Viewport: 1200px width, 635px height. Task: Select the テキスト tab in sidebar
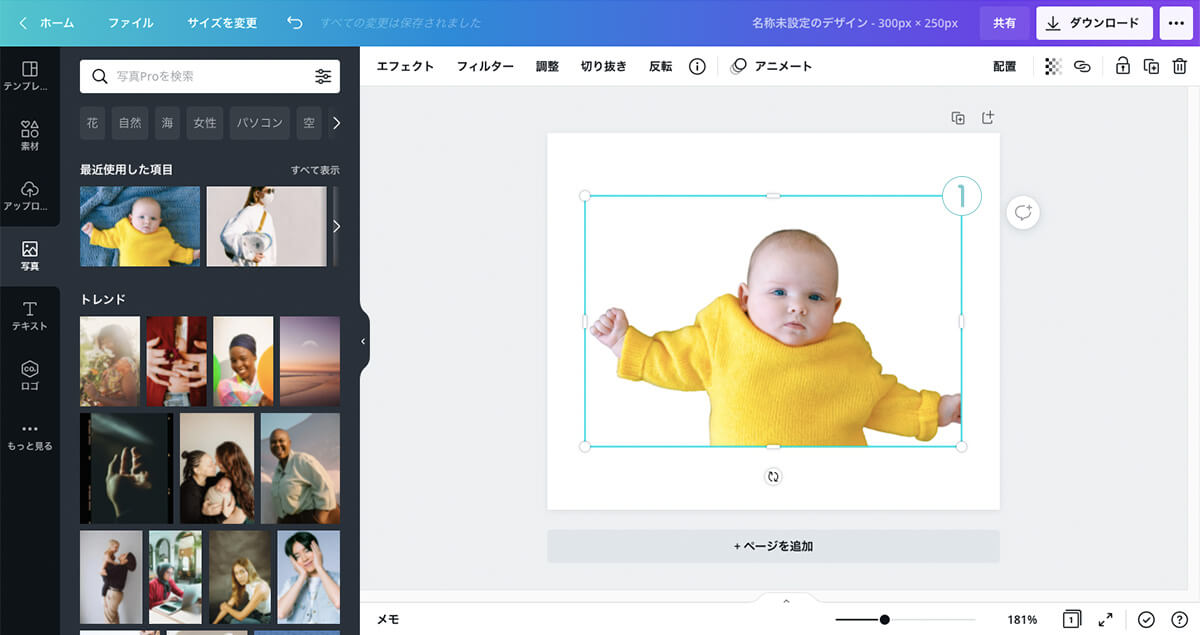(30, 315)
